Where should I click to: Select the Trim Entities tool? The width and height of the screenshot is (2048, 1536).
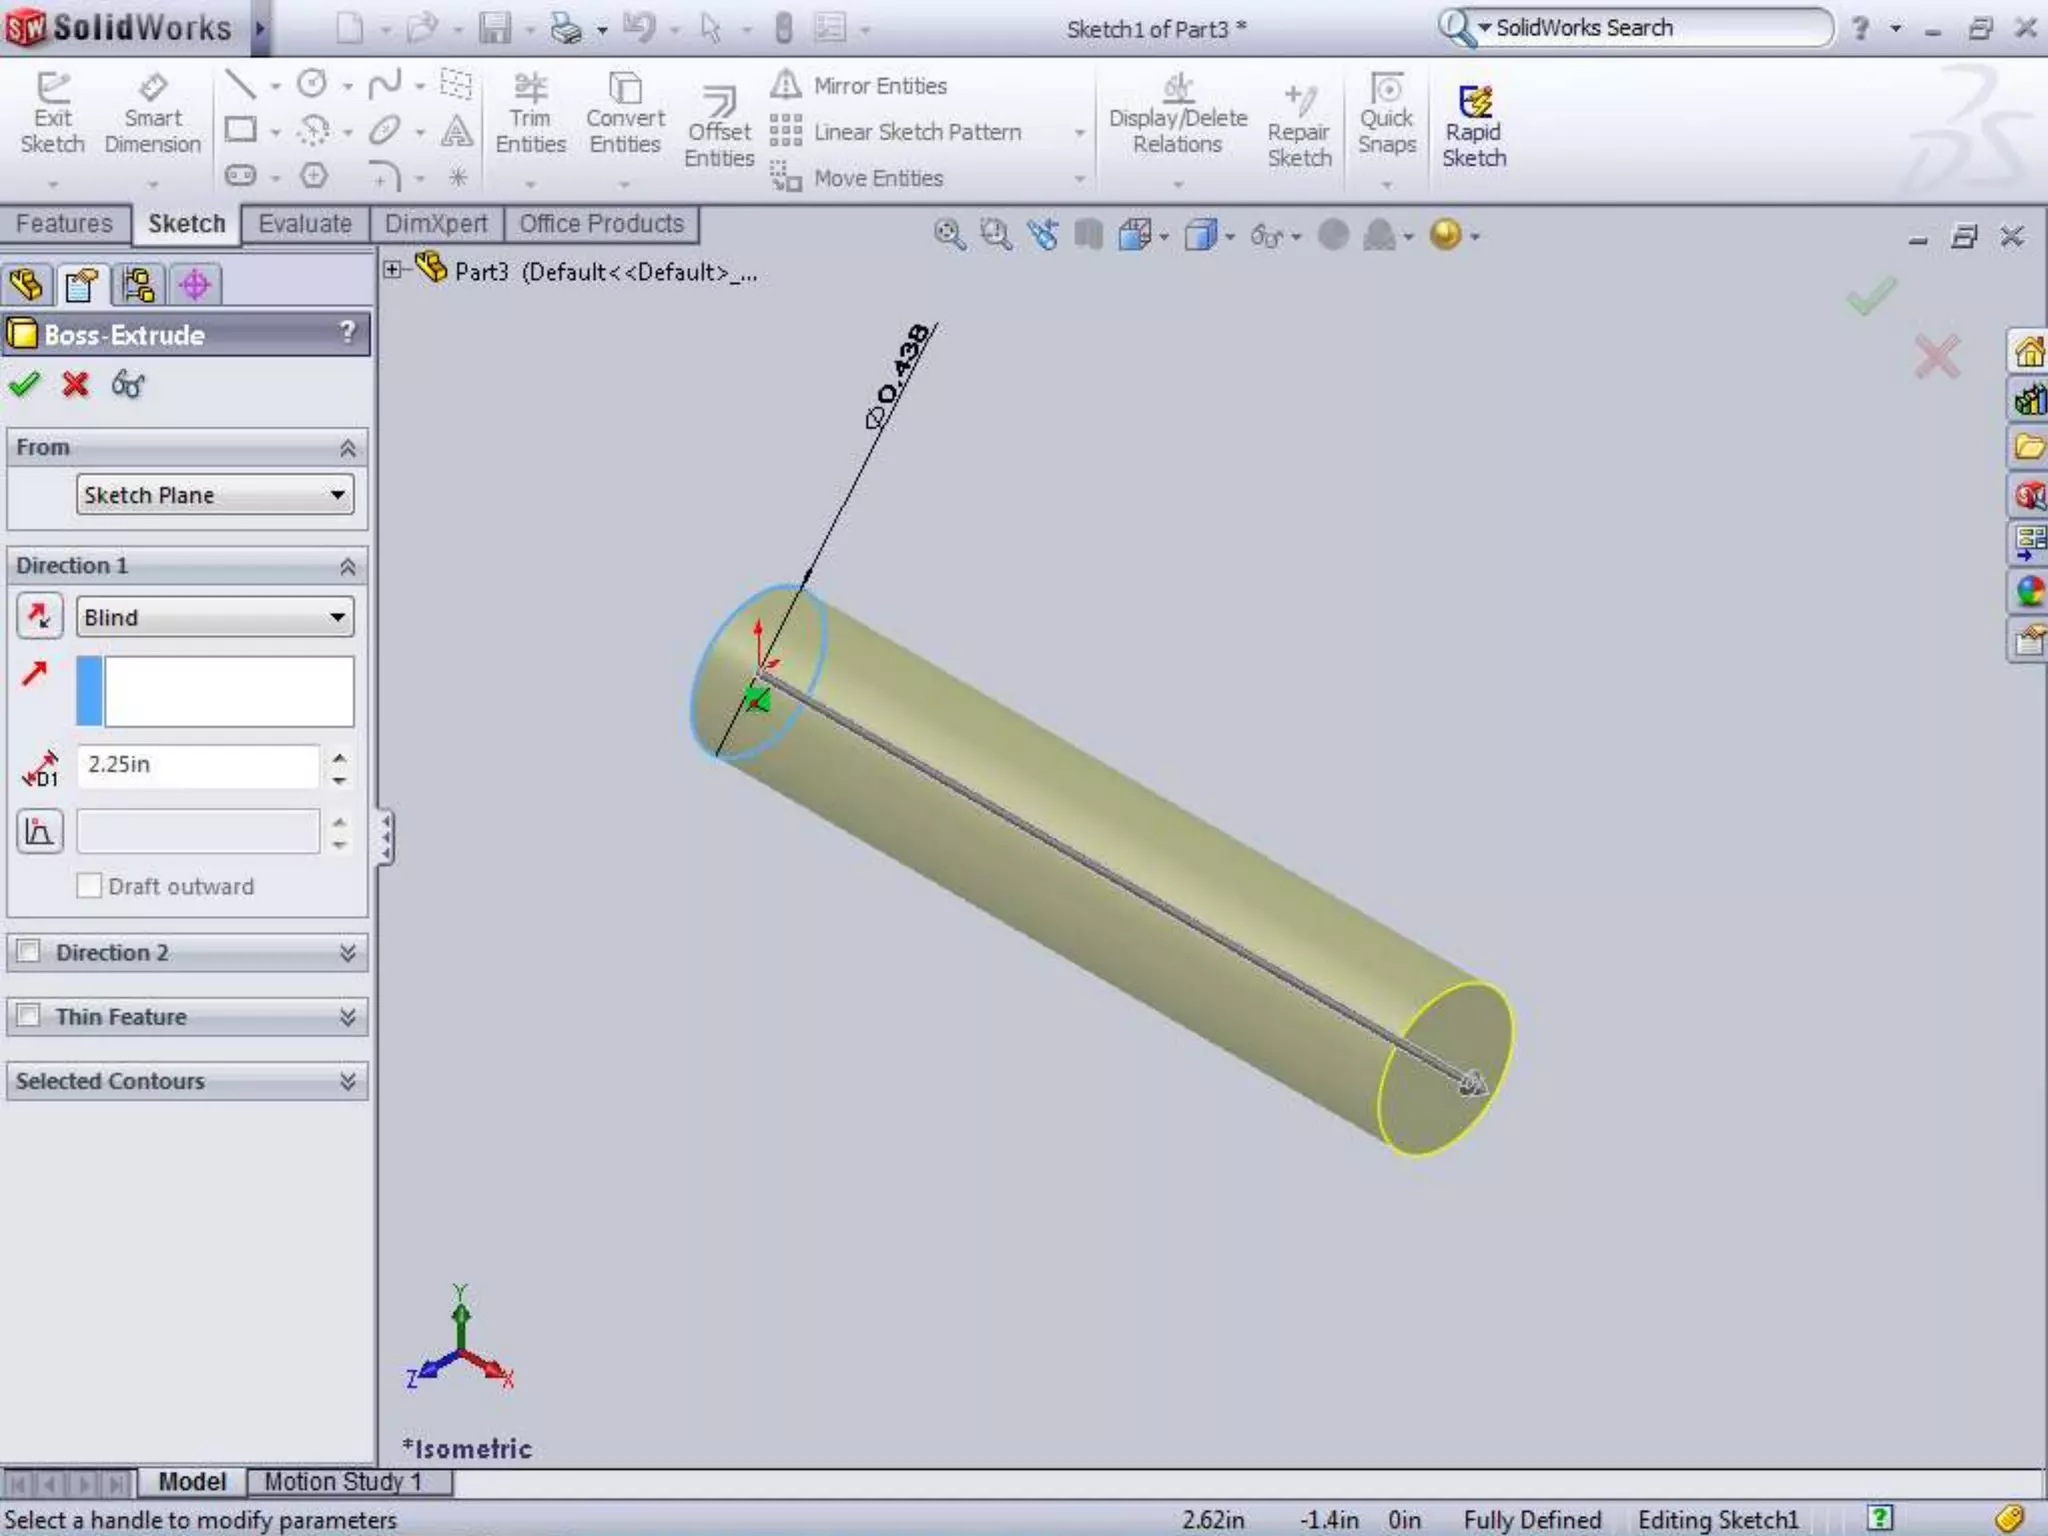click(530, 113)
